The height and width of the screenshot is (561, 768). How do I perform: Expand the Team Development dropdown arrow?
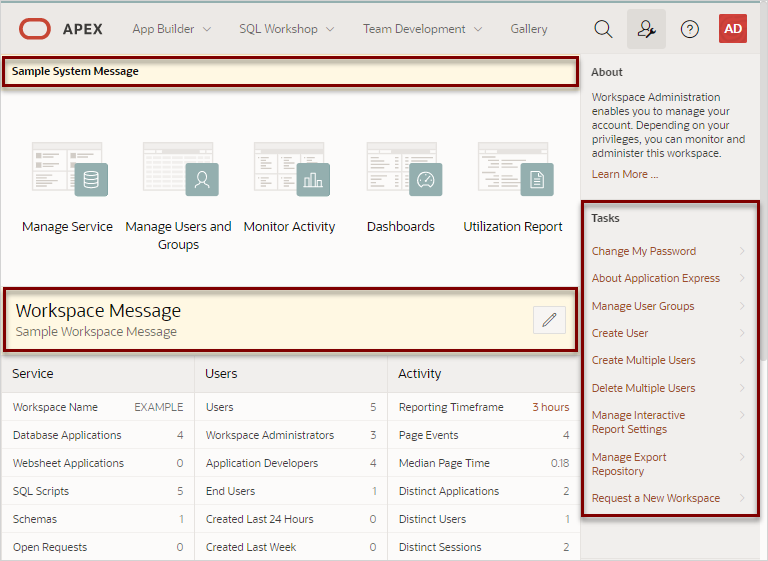478,29
